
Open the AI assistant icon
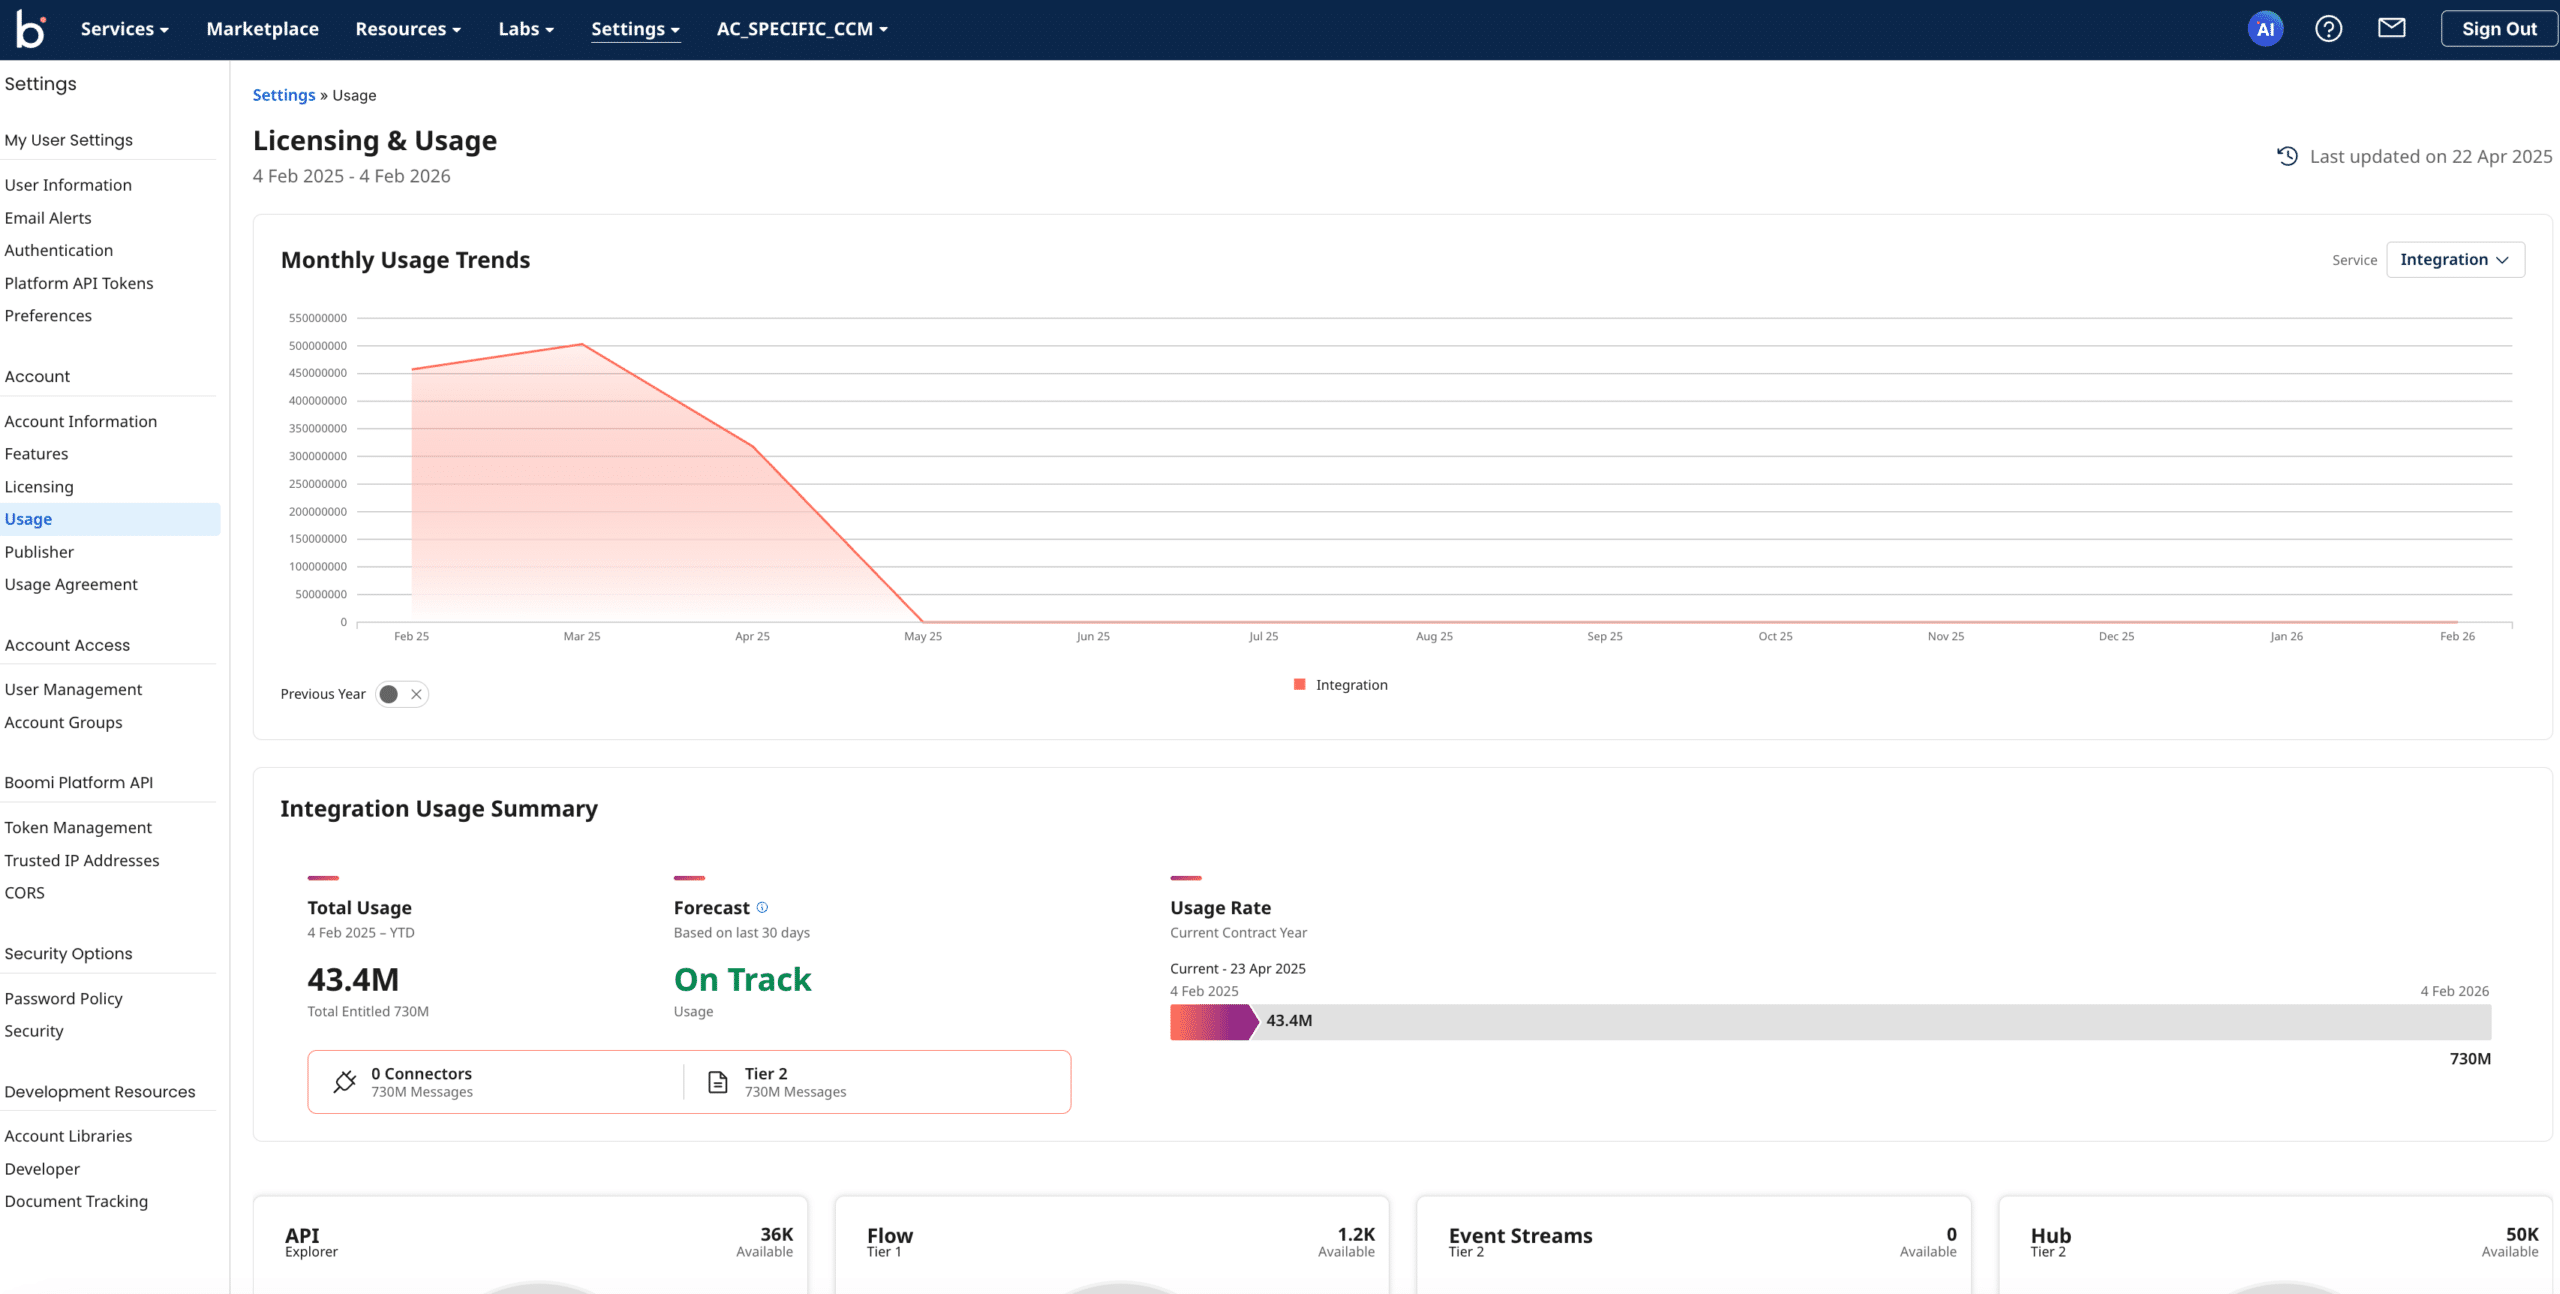(x=2265, y=29)
